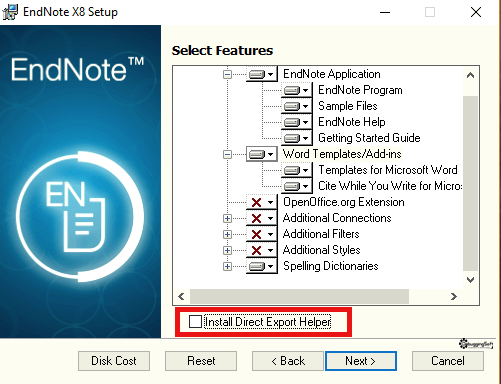Click the vertical scrollbar down arrow
Screen dimensions: 501x384
[470, 280]
